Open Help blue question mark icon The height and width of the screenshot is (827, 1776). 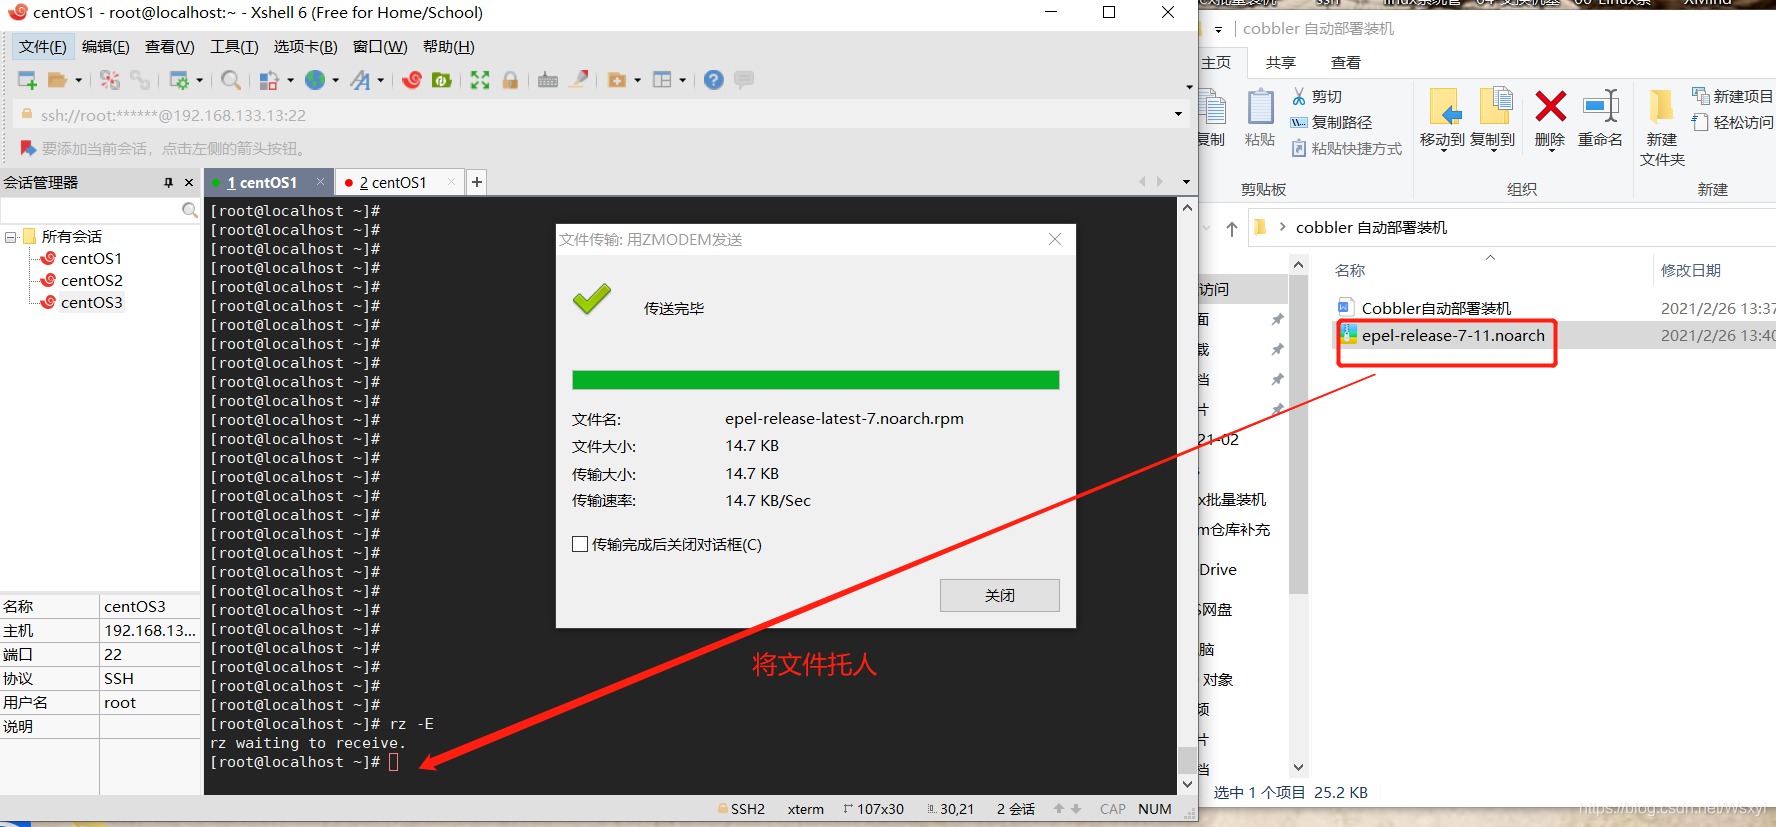(713, 80)
